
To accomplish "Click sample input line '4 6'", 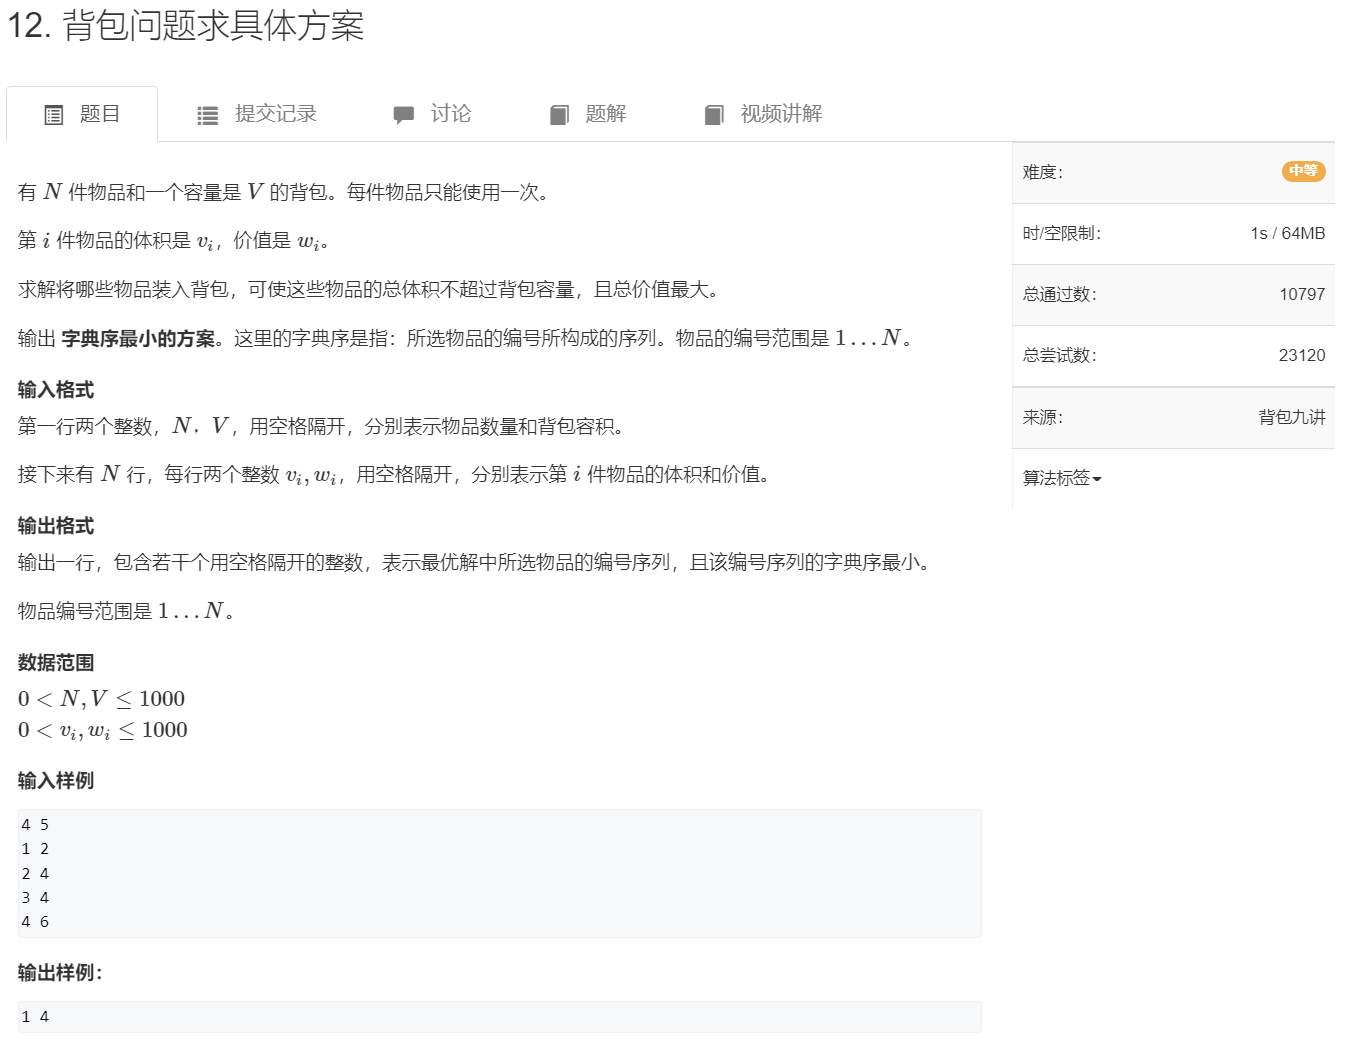I will pyautogui.click(x=35, y=922).
